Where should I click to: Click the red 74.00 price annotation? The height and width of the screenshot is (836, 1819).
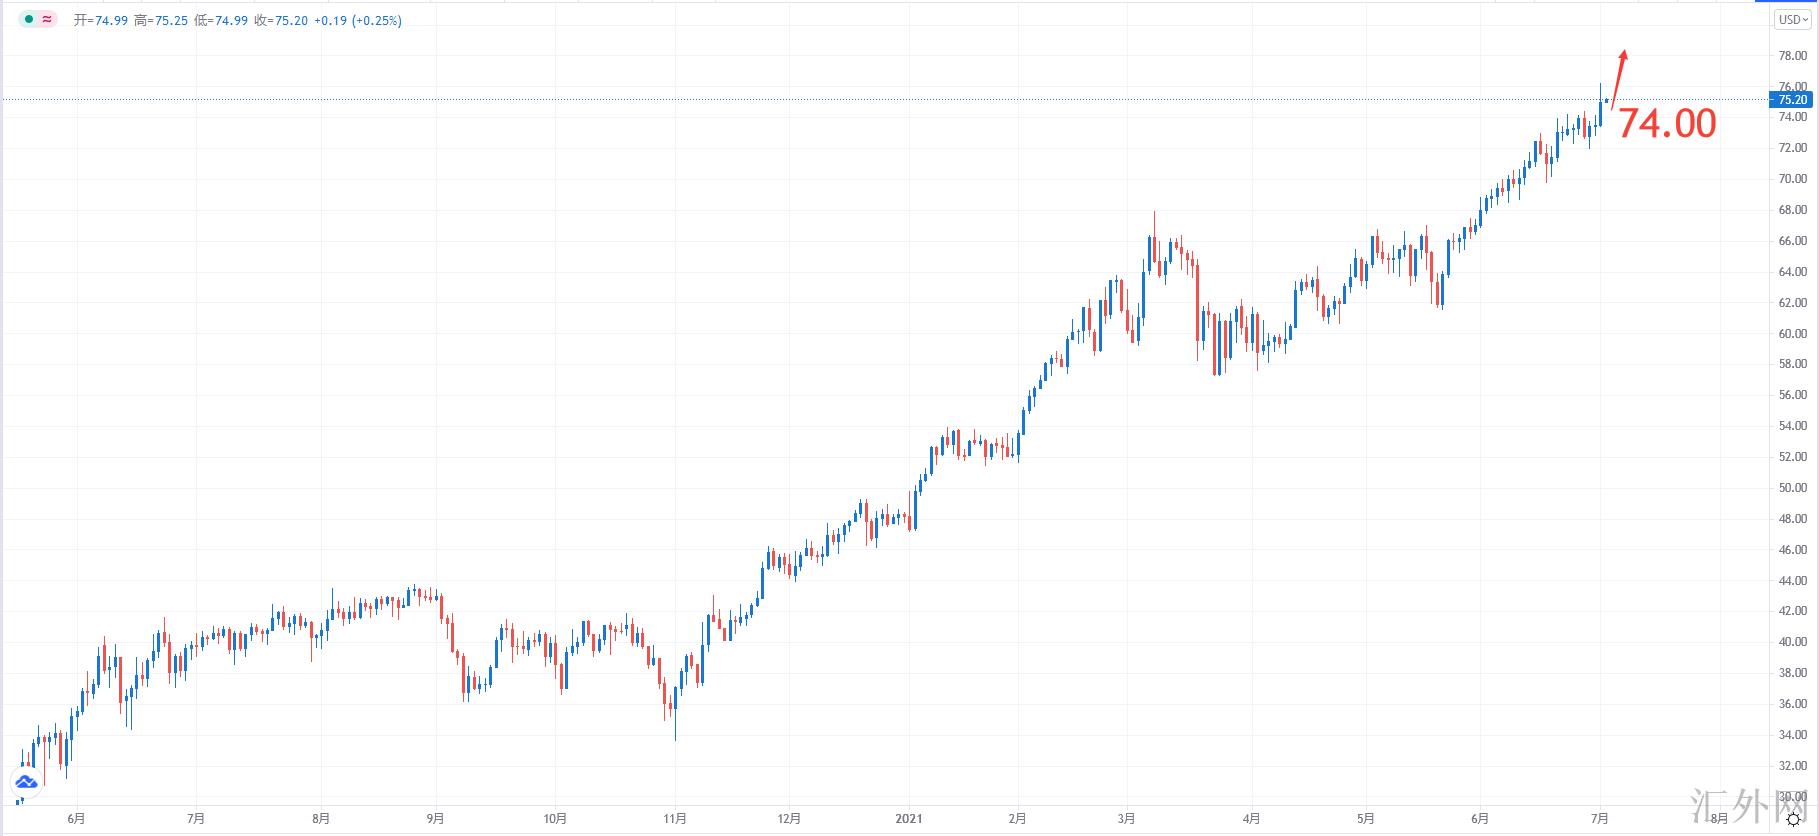(1666, 124)
